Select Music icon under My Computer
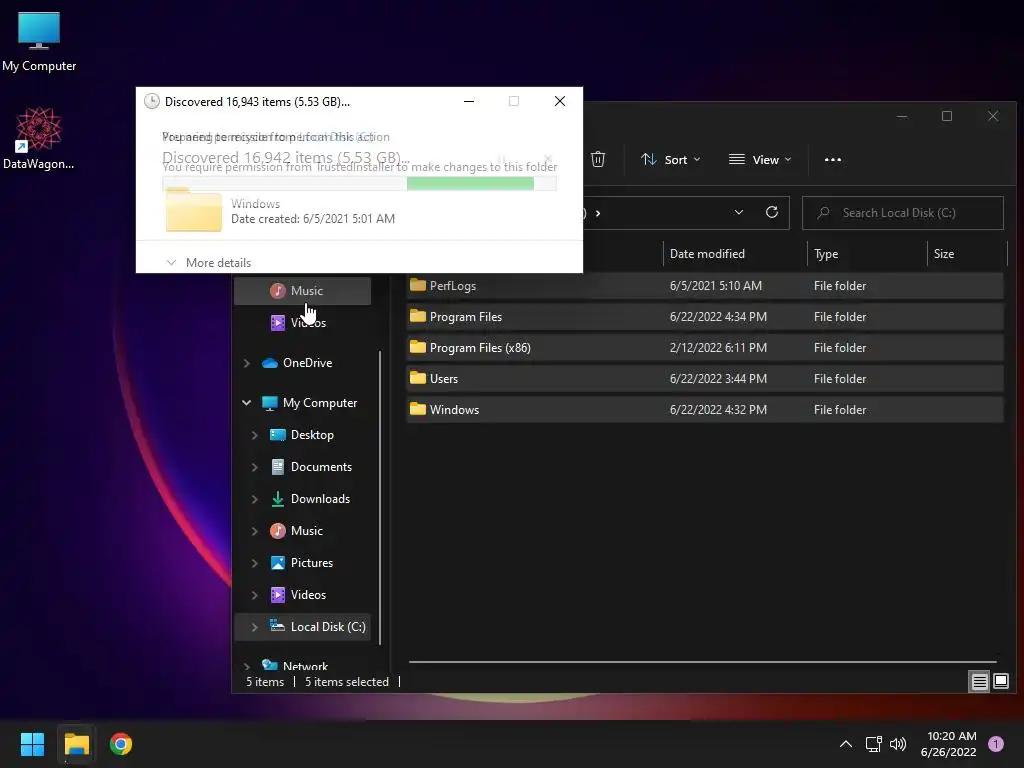 click(278, 531)
